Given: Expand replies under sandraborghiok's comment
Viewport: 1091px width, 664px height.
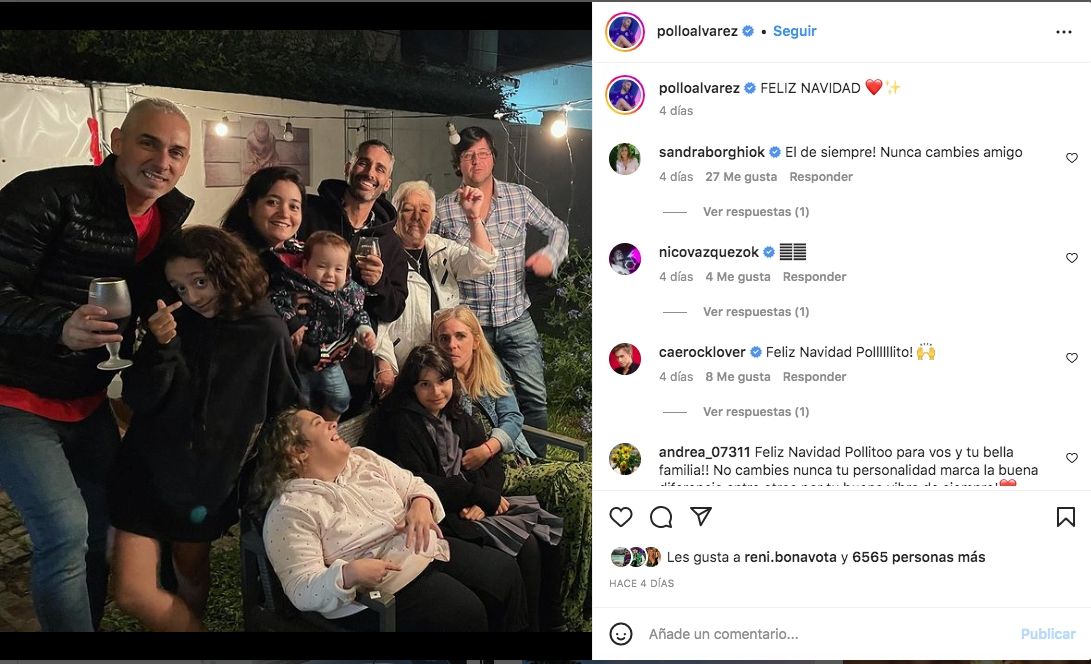Looking at the screenshot, I should (x=755, y=212).
